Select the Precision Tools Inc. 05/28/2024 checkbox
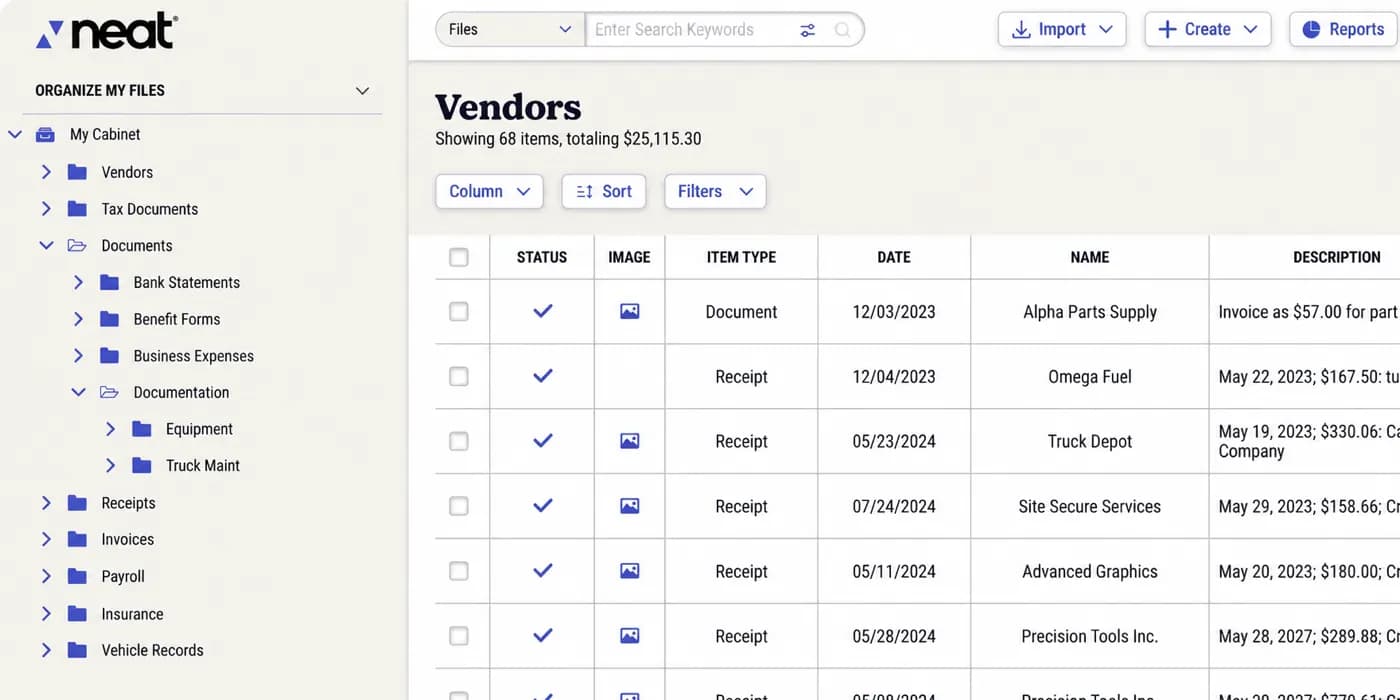Image resolution: width=1400 pixels, height=700 pixels. coord(459,636)
